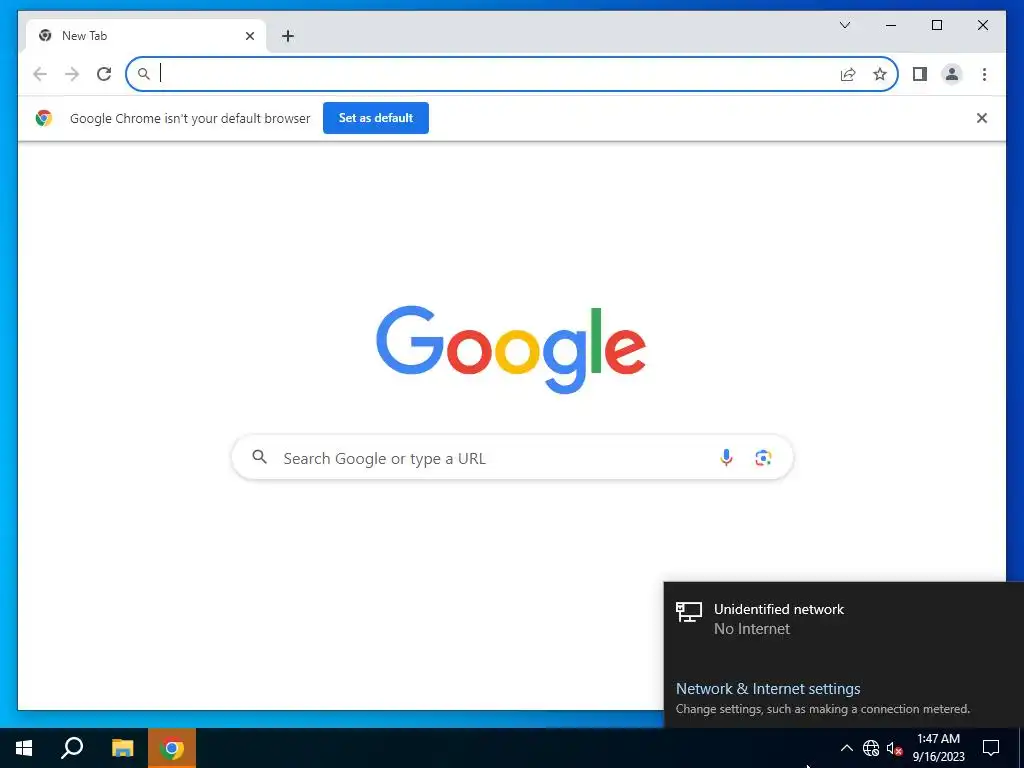The width and height of the screenshot is (1024, 768).
Task: Click the Google logo
Action: pyautogui.click(x=511, y=349)
